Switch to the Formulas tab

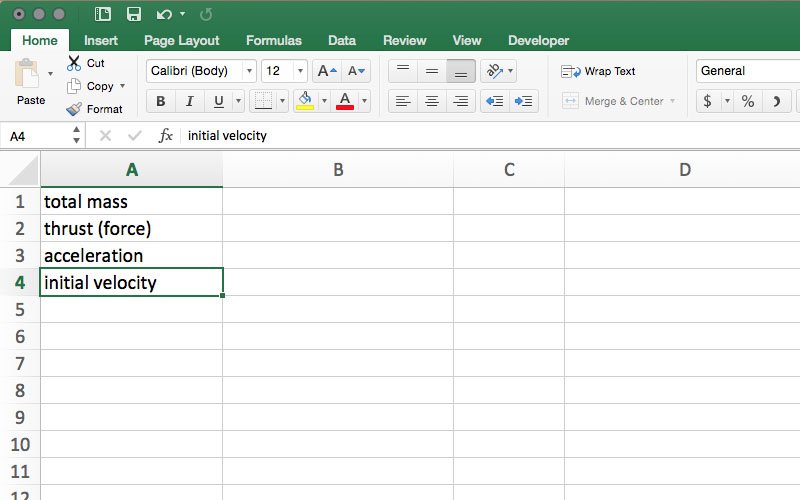[x=273, y=41]
